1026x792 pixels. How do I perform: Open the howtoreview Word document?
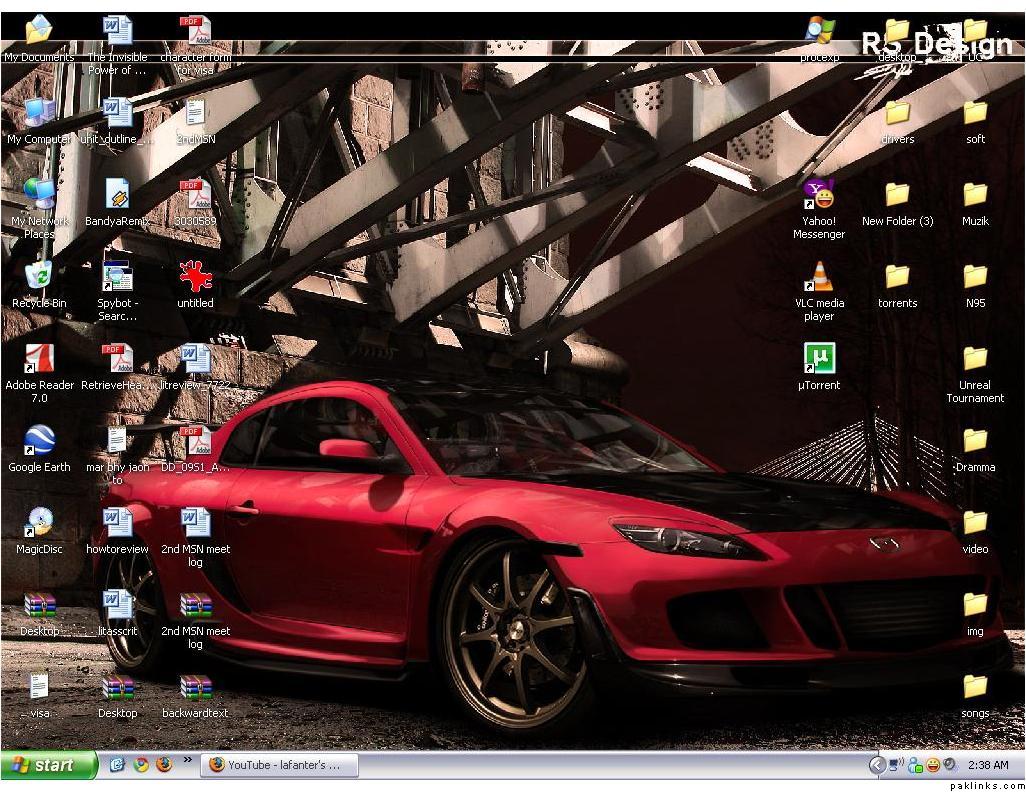(117, 523)
